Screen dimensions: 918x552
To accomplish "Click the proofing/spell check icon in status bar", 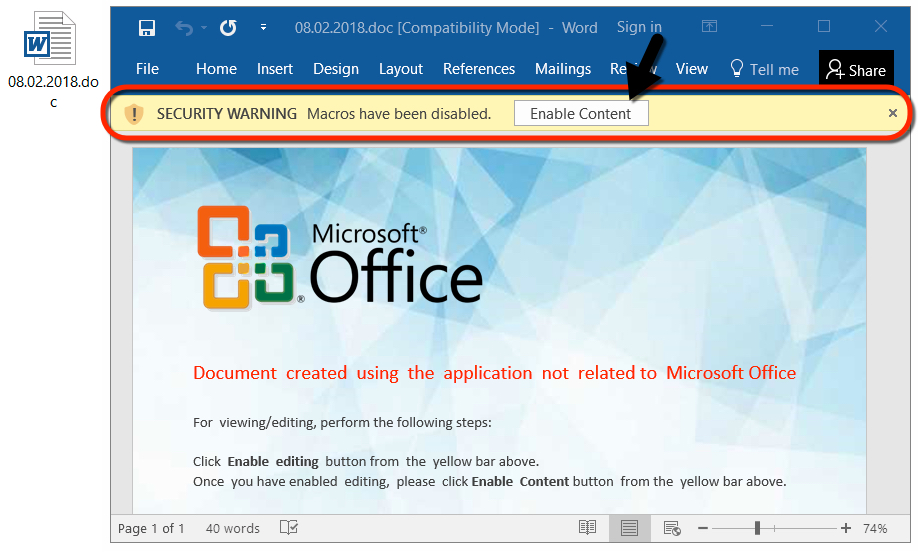I will click(x=289, y=528).
